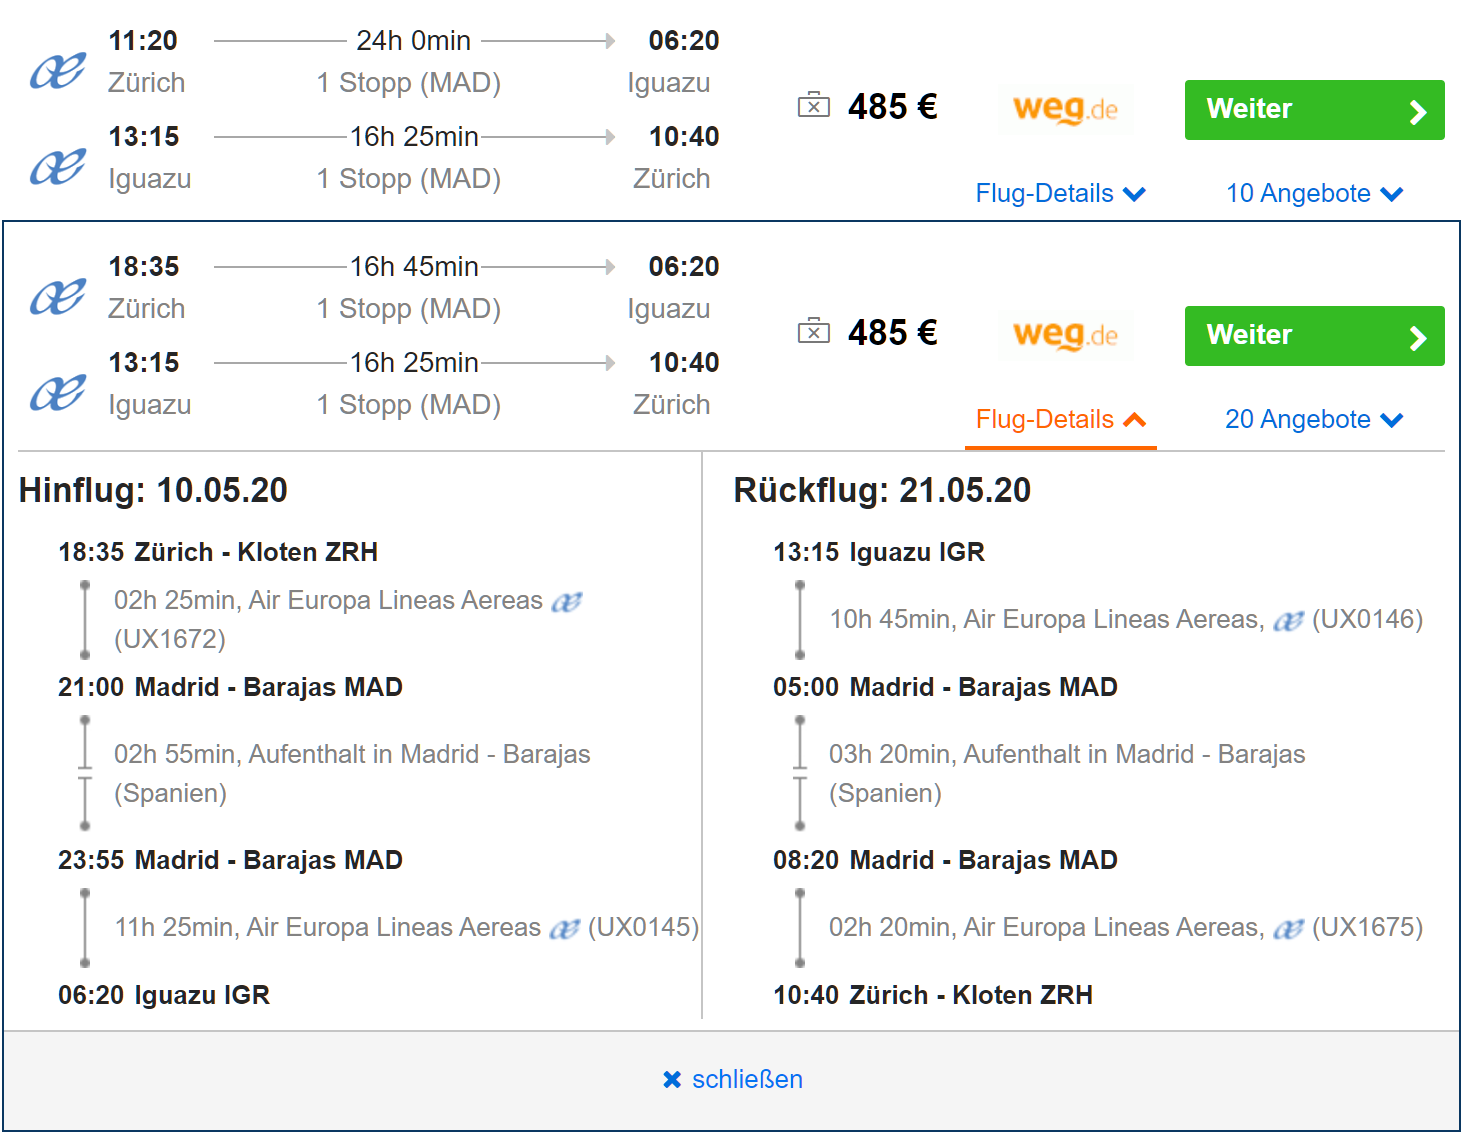Screen dimensions: 1478x1140
Task: Click the Air Europa icon next to UX1675
Action: 1288,929
